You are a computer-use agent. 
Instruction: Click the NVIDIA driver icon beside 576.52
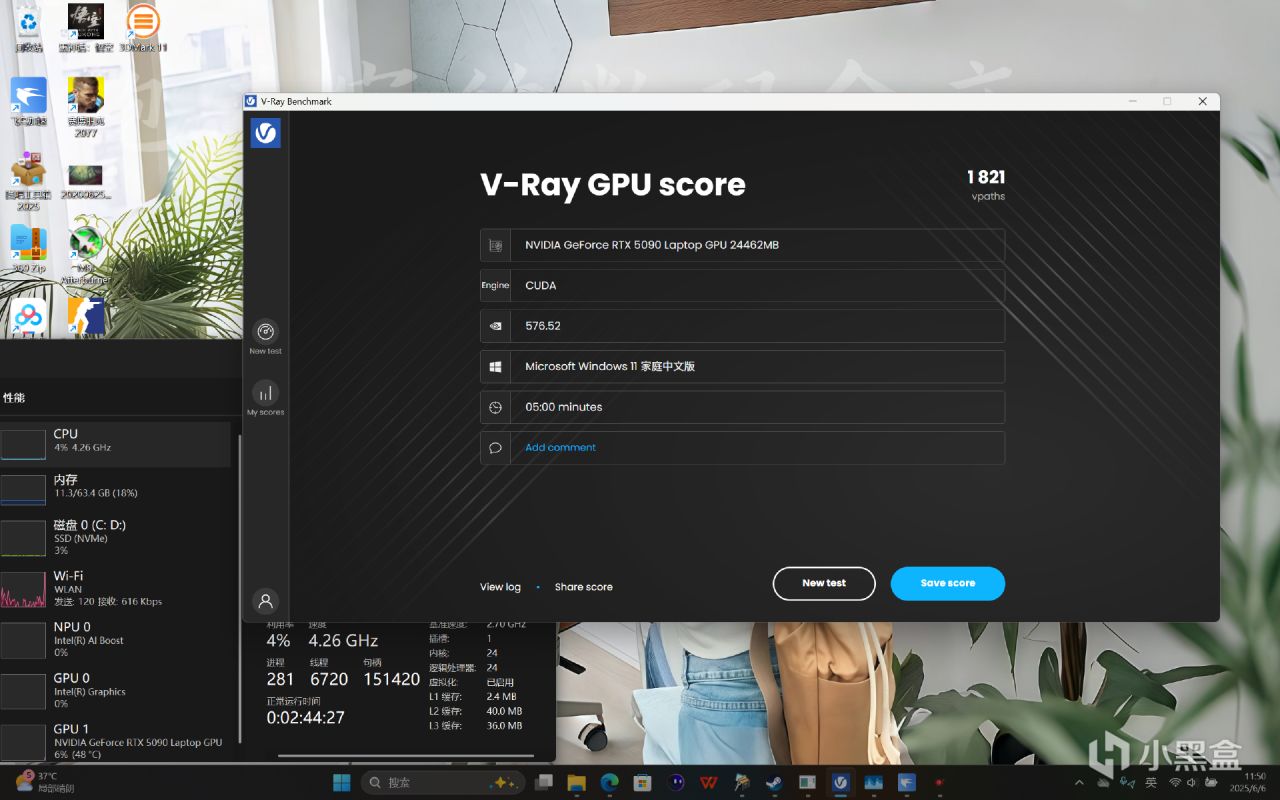click(x=495, y=326)
